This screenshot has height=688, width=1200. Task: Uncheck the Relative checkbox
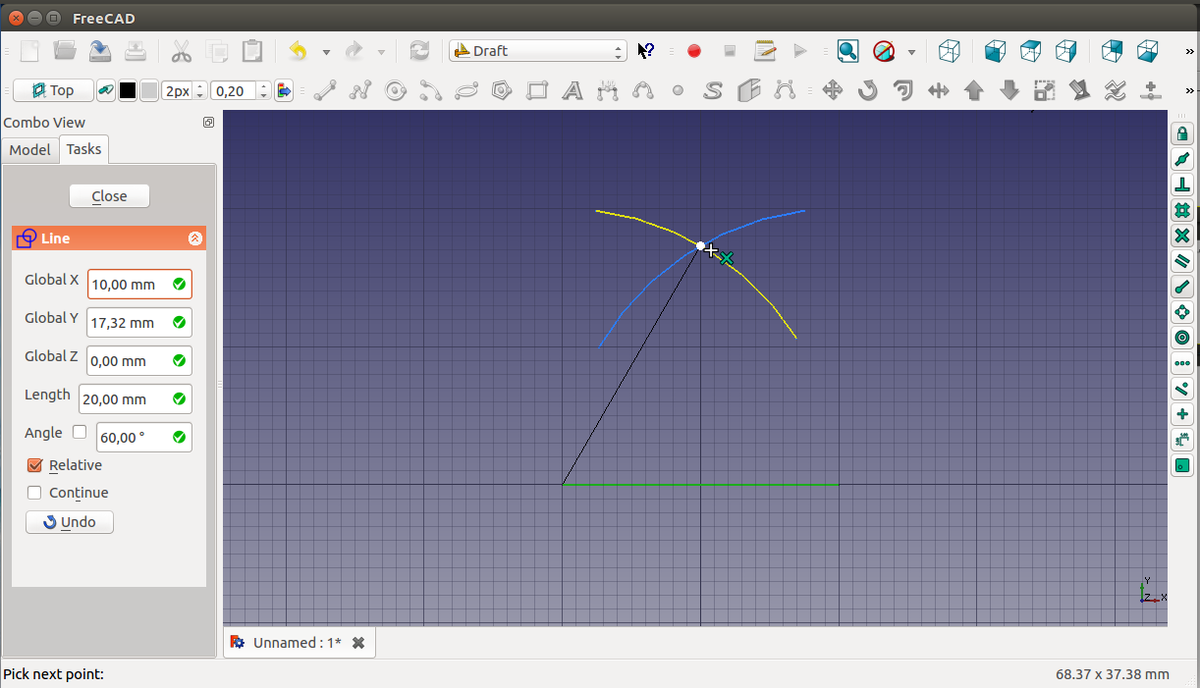pos(35,465)
